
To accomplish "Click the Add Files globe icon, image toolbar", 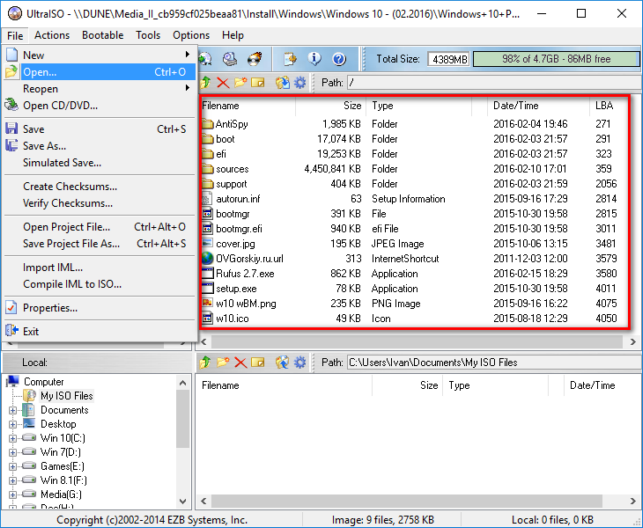I will pyautogui.click(x=282, y=83).
